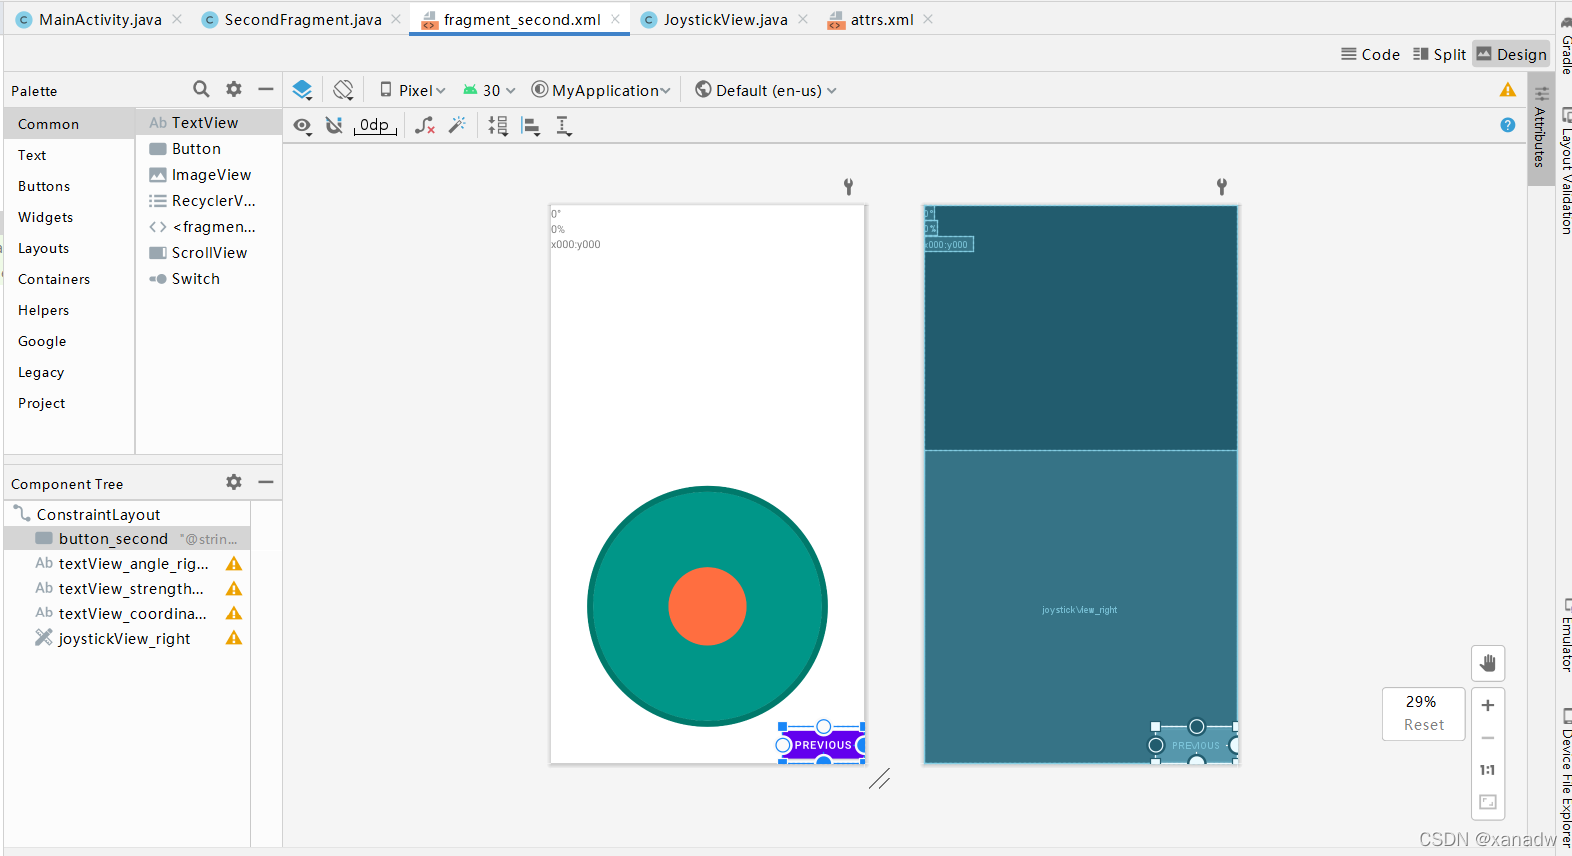
Task: Select Buttons palette category
Action: point(44,186)
